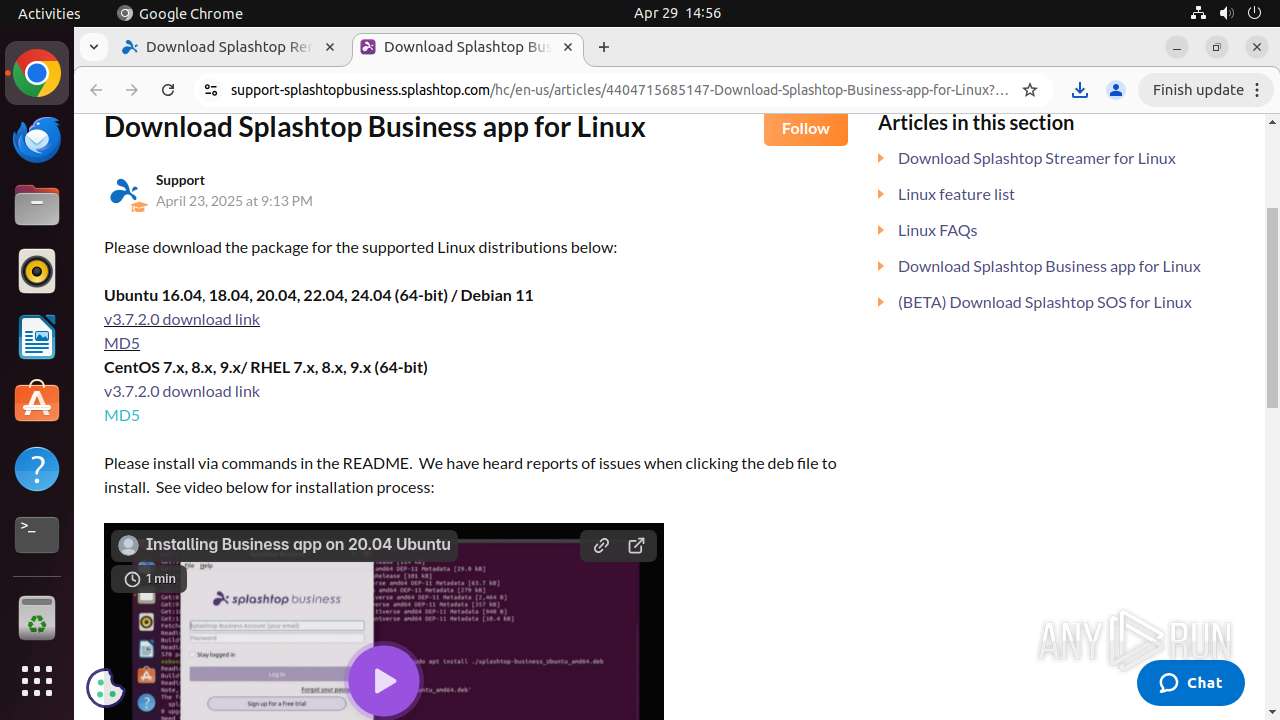This screenshot has height=720, width=1280.
Task: Click the 1 min video duration badge
Action: 149,579
